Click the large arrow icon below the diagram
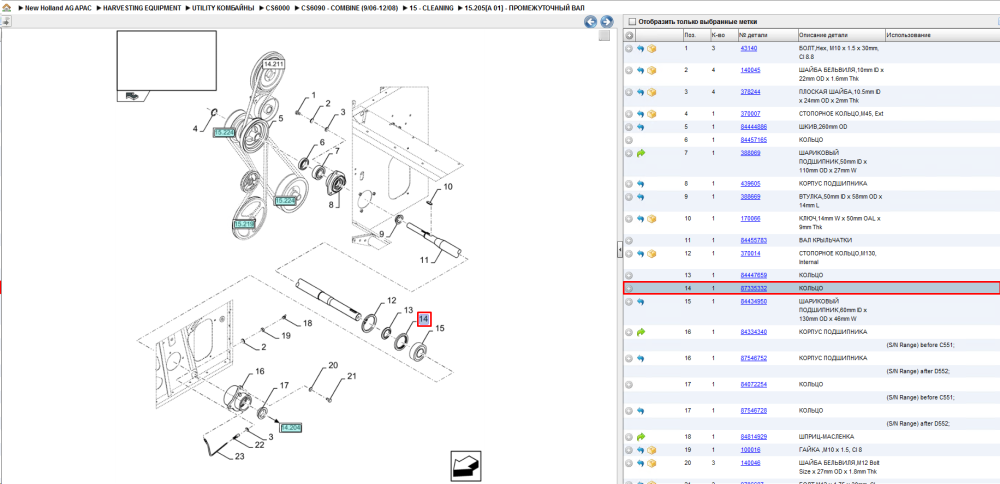 pos(466,466)
